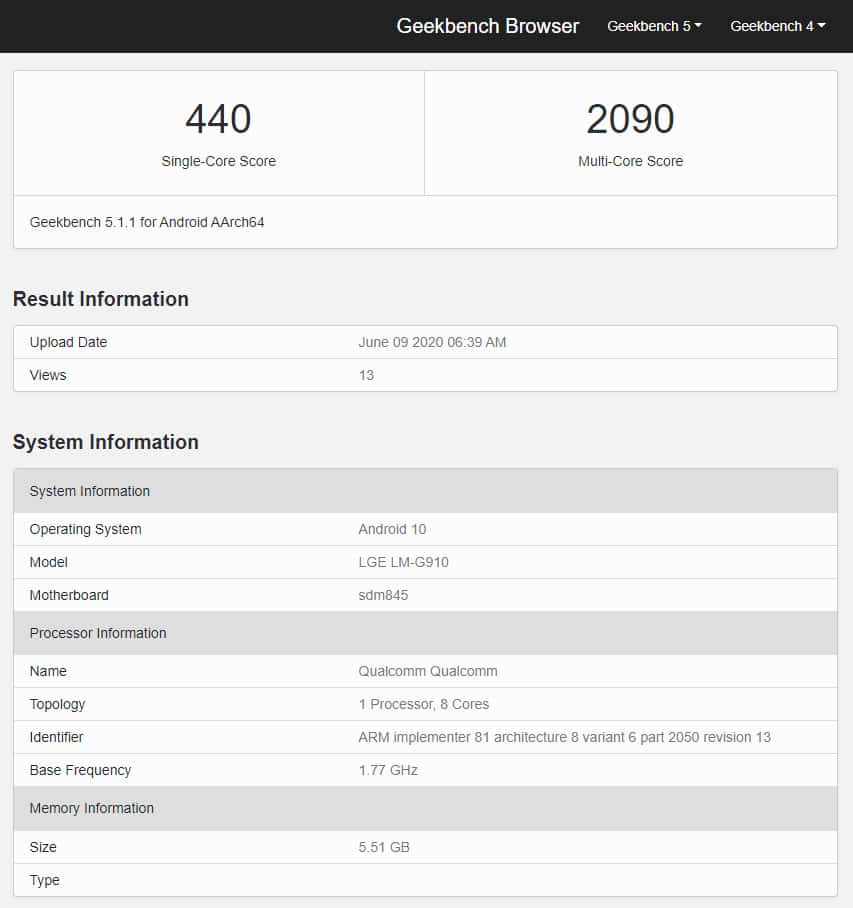Viewport: 853px width, 908px height.
Task: Expand the Geekbench 4 dropdown menu
Action: [x=777, y=26]
